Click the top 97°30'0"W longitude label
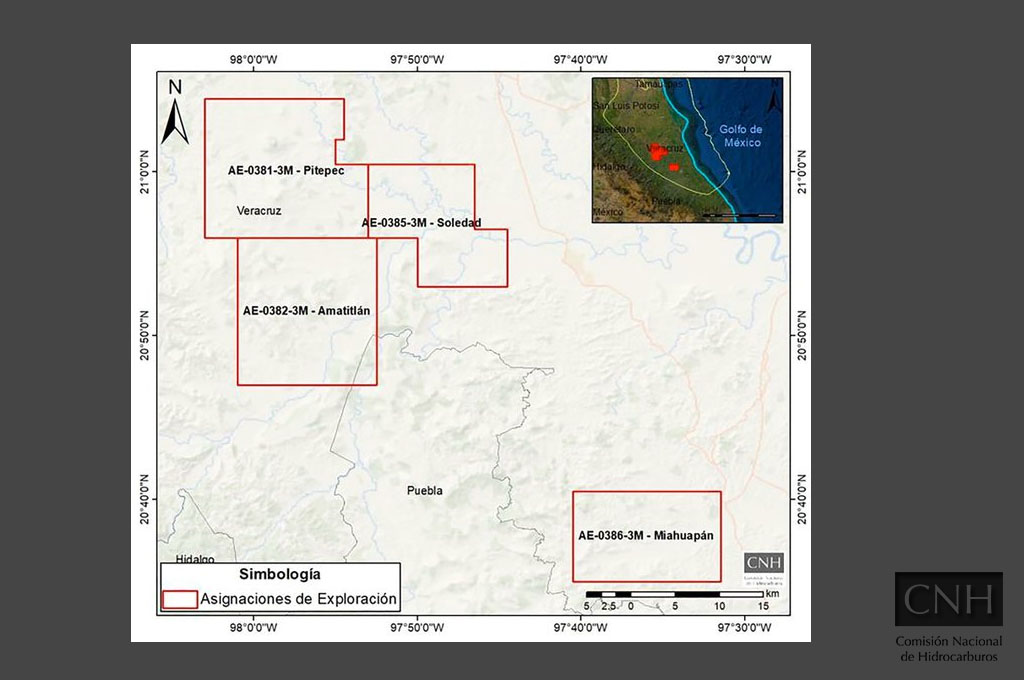The width and height of the screenshot is (1024, 680). pyautogui.click(x=744, y=59)
